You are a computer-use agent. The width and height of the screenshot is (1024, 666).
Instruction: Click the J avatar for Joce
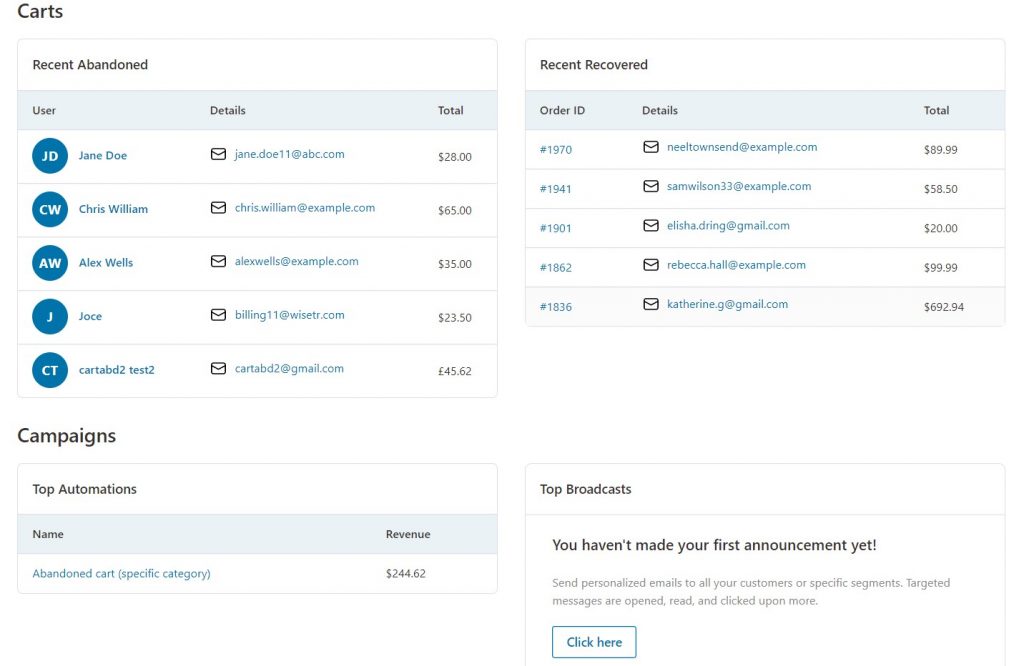50,317
